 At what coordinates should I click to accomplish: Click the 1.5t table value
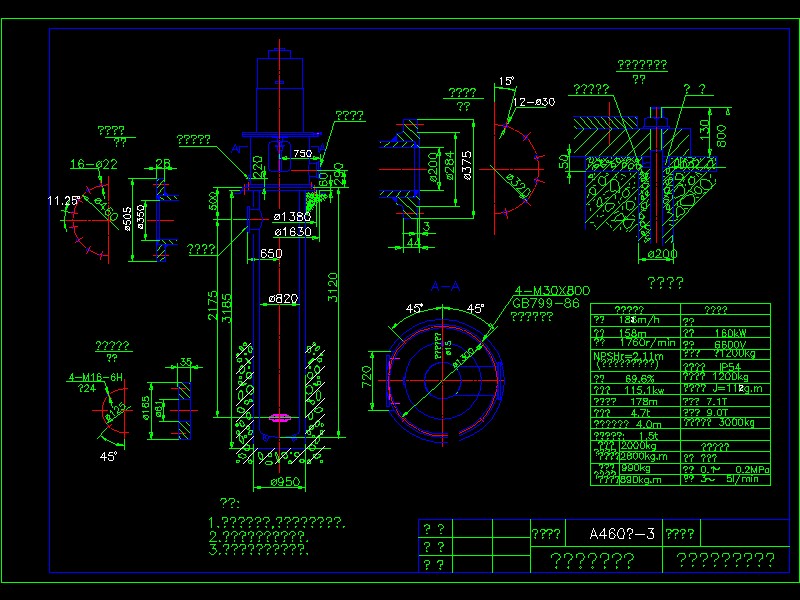[x=648, y=436]
